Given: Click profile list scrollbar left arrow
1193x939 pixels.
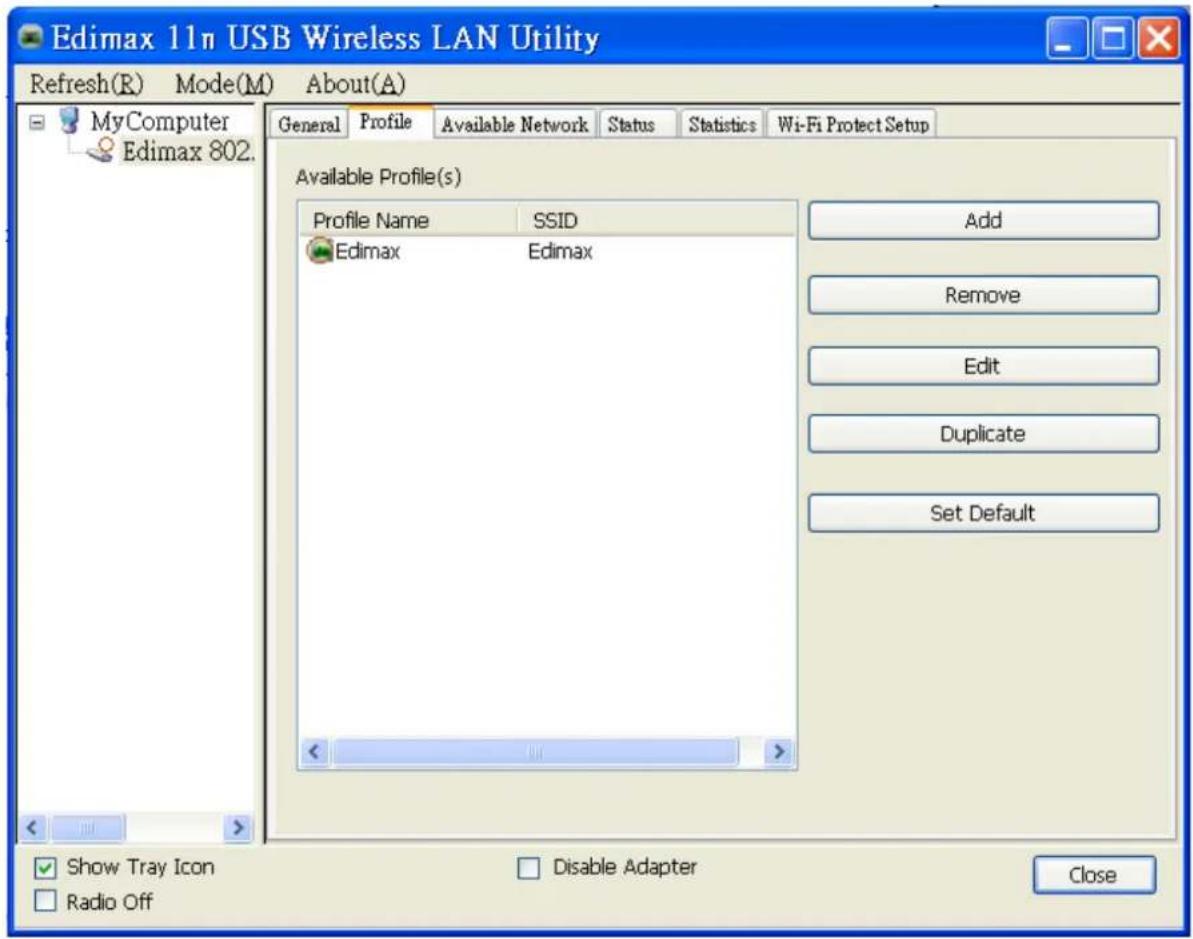Looking at the screenshot, I should coord(314,752).
